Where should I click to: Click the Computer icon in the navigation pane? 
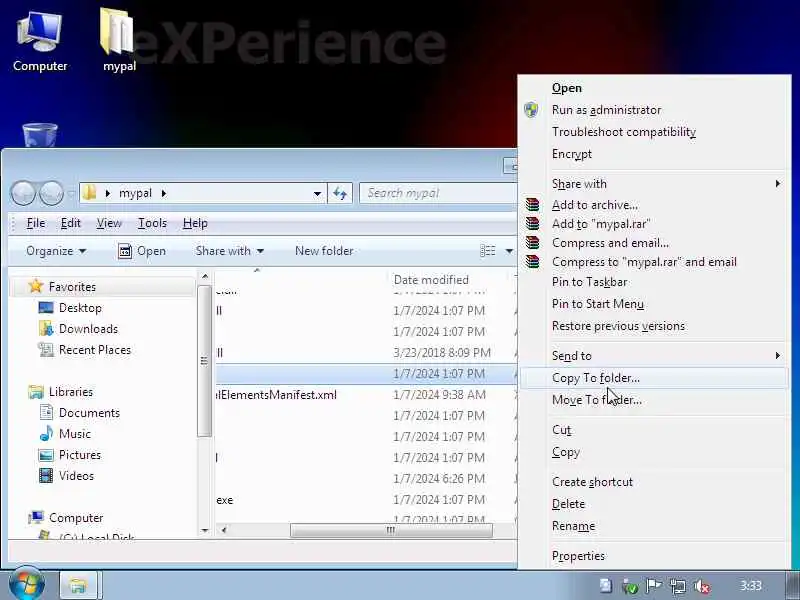36,517
